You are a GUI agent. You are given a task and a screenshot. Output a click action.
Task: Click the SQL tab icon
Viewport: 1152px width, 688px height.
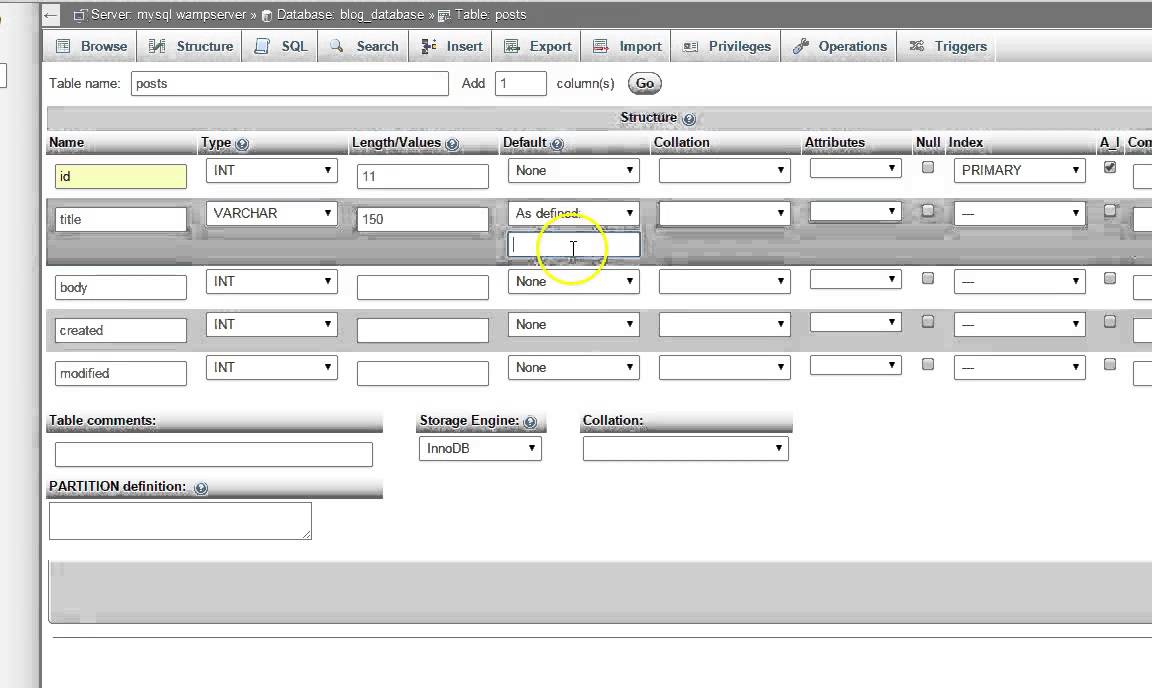pos(262,46)
